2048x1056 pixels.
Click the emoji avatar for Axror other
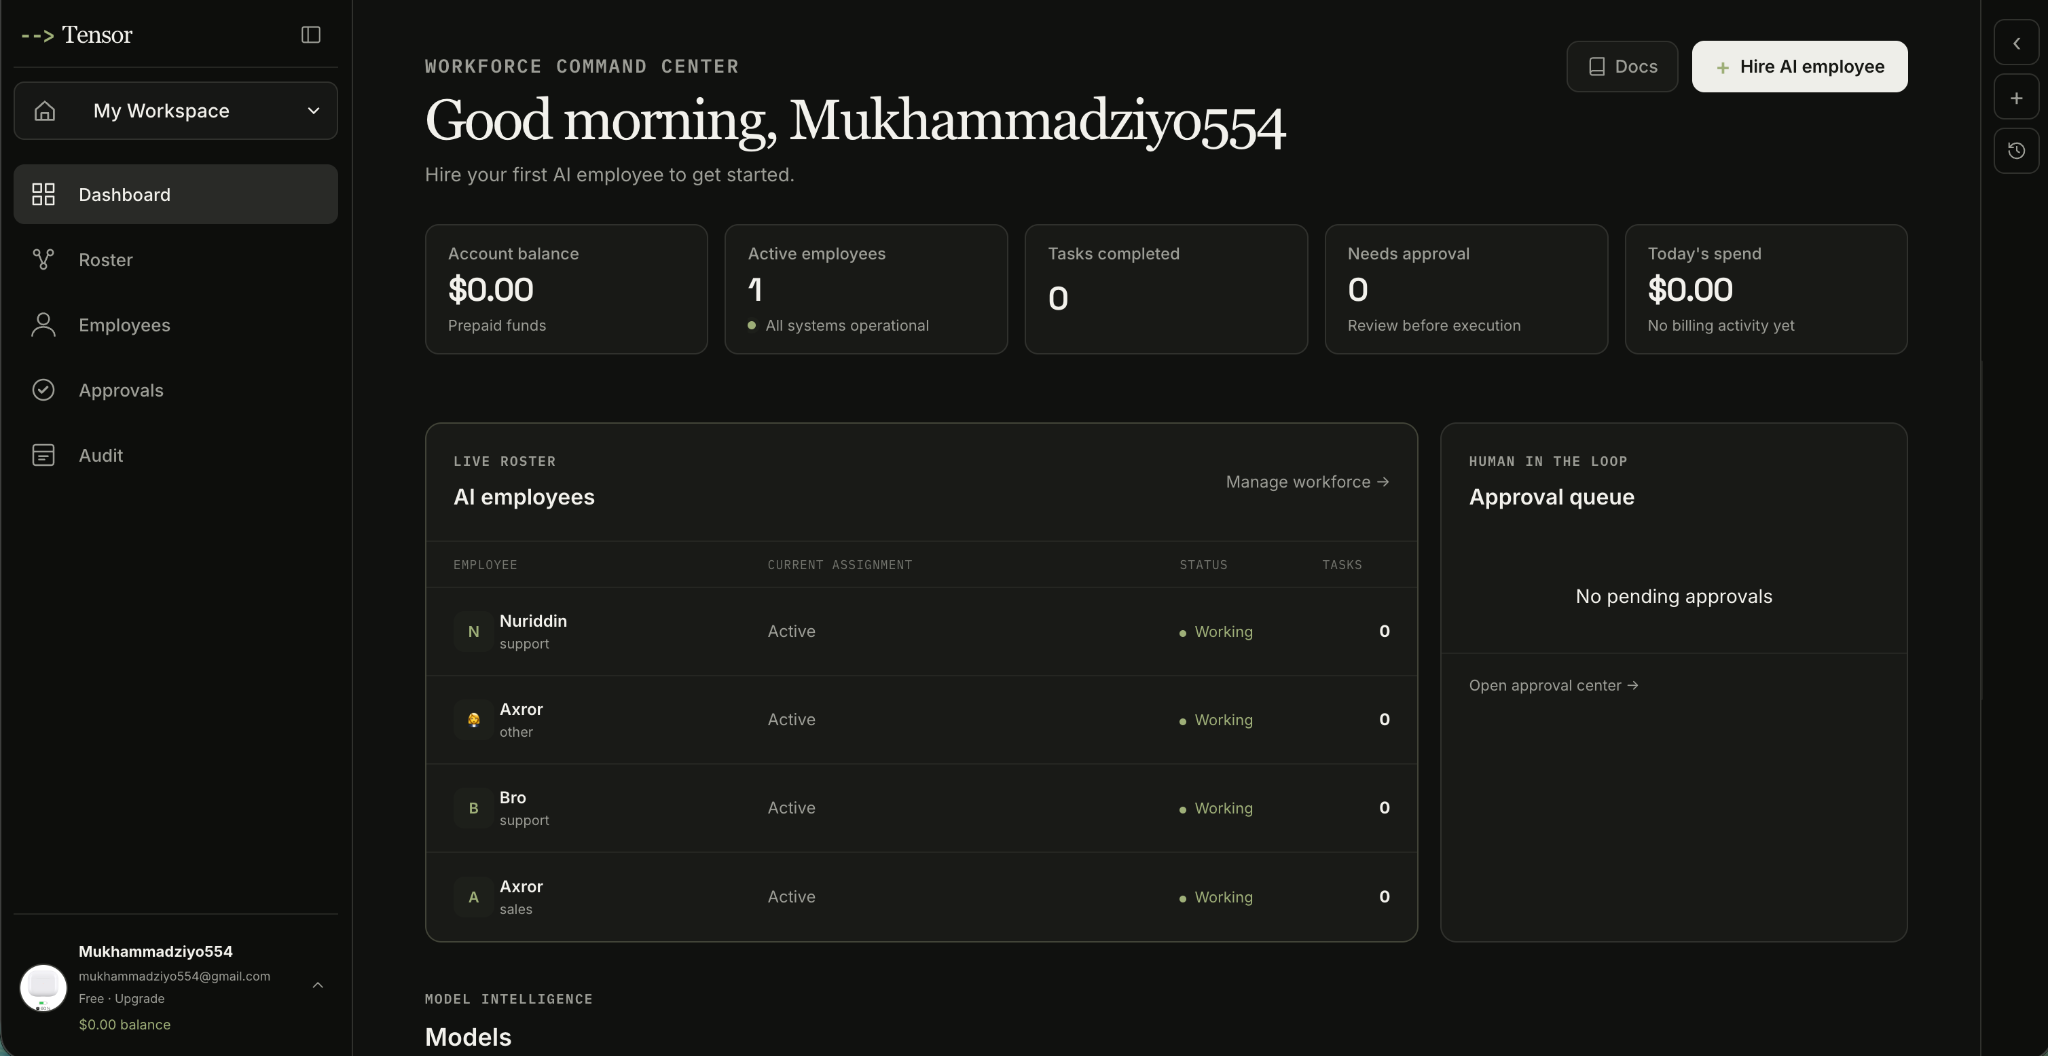click(x=473, y=720)
